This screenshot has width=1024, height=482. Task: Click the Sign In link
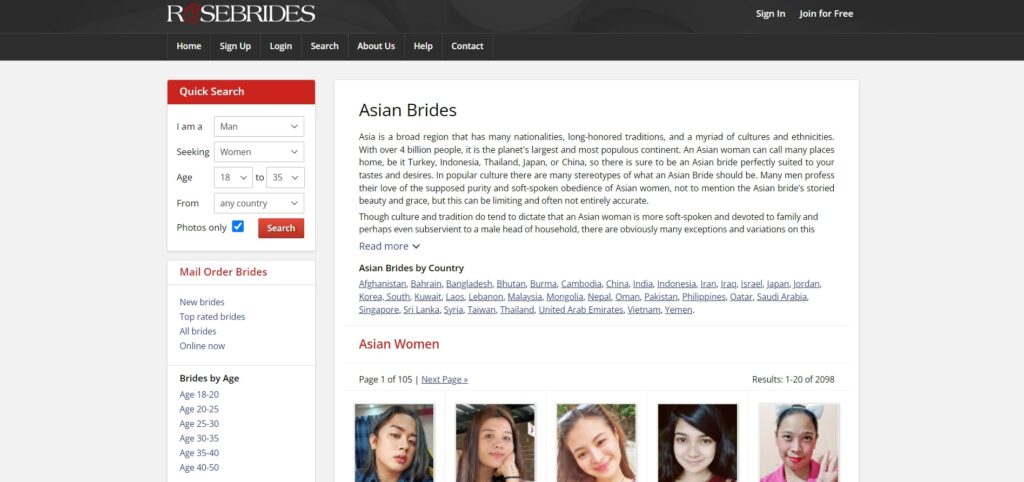770,14
